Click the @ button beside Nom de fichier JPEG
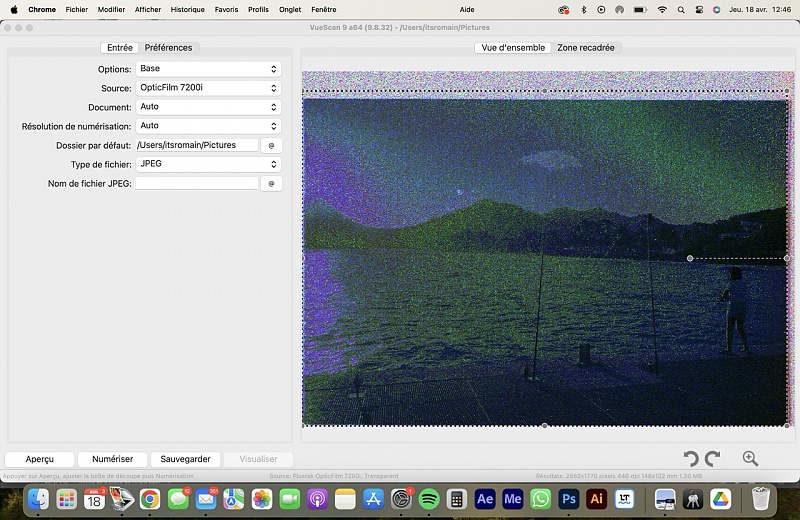The image size is (800, 520). [x=271, y=184]
